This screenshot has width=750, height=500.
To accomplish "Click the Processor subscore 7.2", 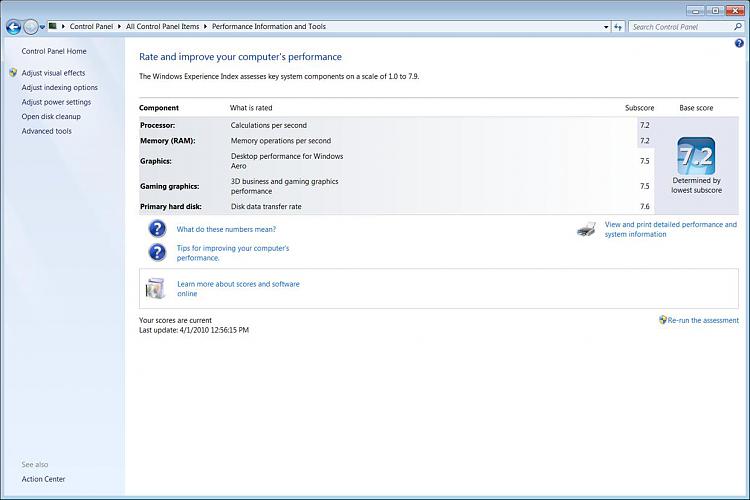I will 645,125.
